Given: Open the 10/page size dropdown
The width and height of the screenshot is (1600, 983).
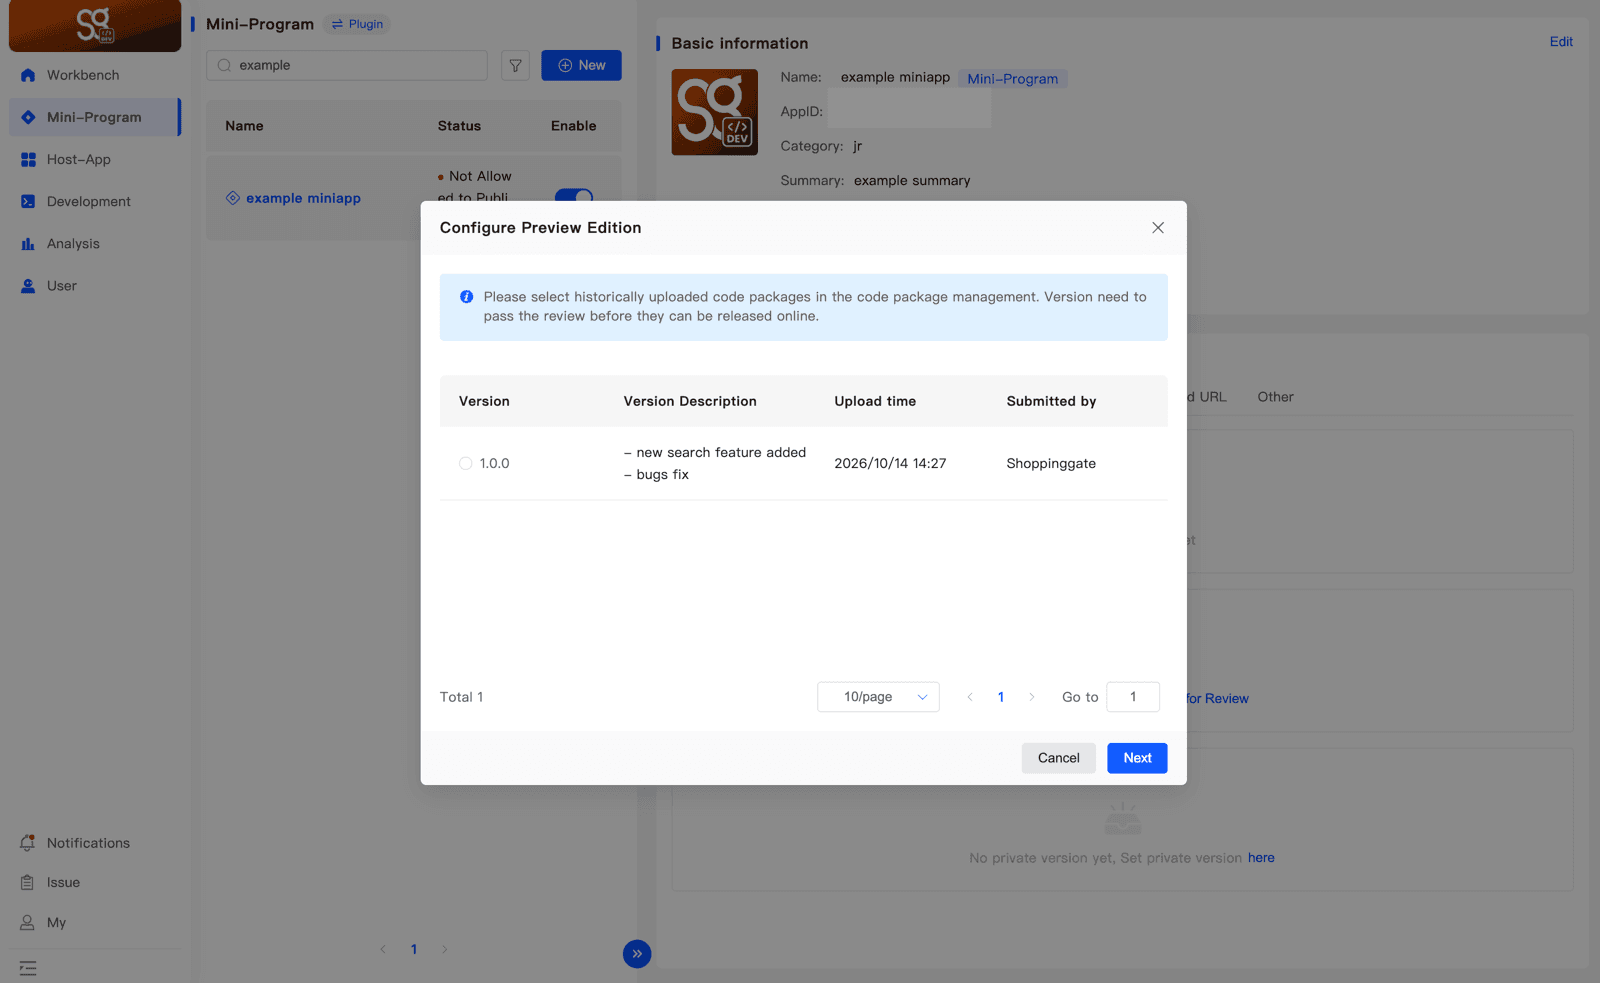Looking at the screenshot, I should [x=878, y=697].
